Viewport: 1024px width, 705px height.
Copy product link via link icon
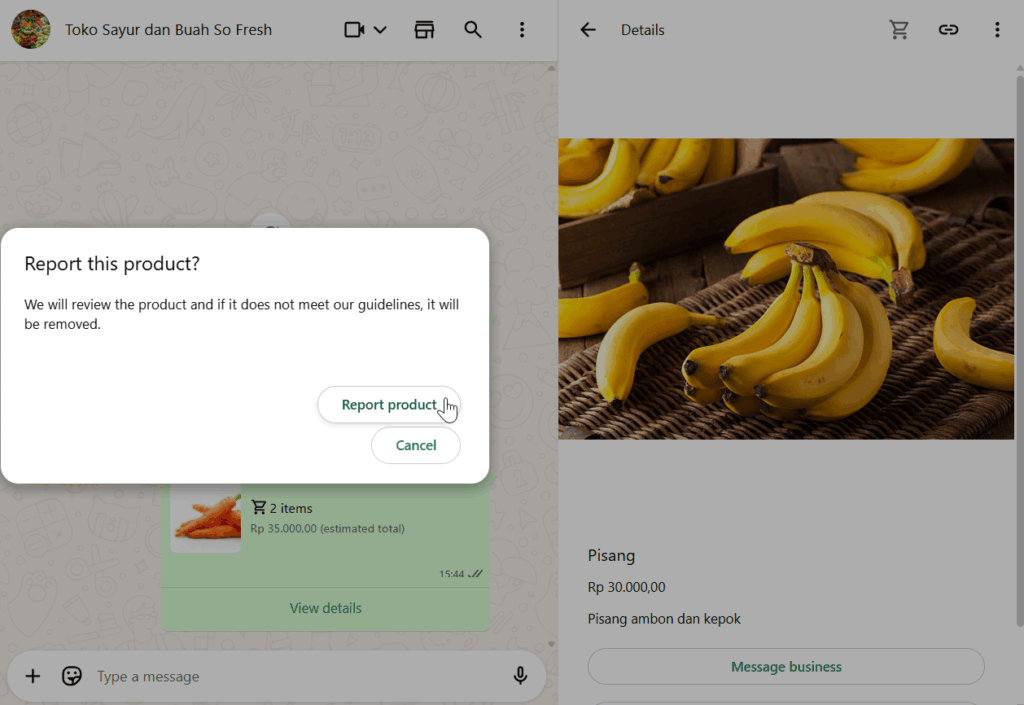click(948, 30)
